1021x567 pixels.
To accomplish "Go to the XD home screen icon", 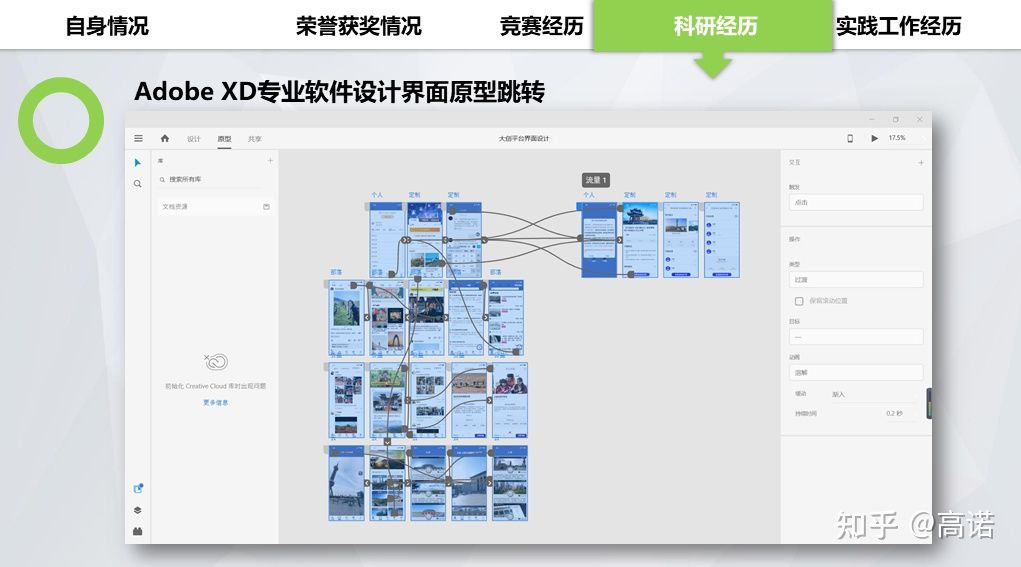I will (165, 138).
